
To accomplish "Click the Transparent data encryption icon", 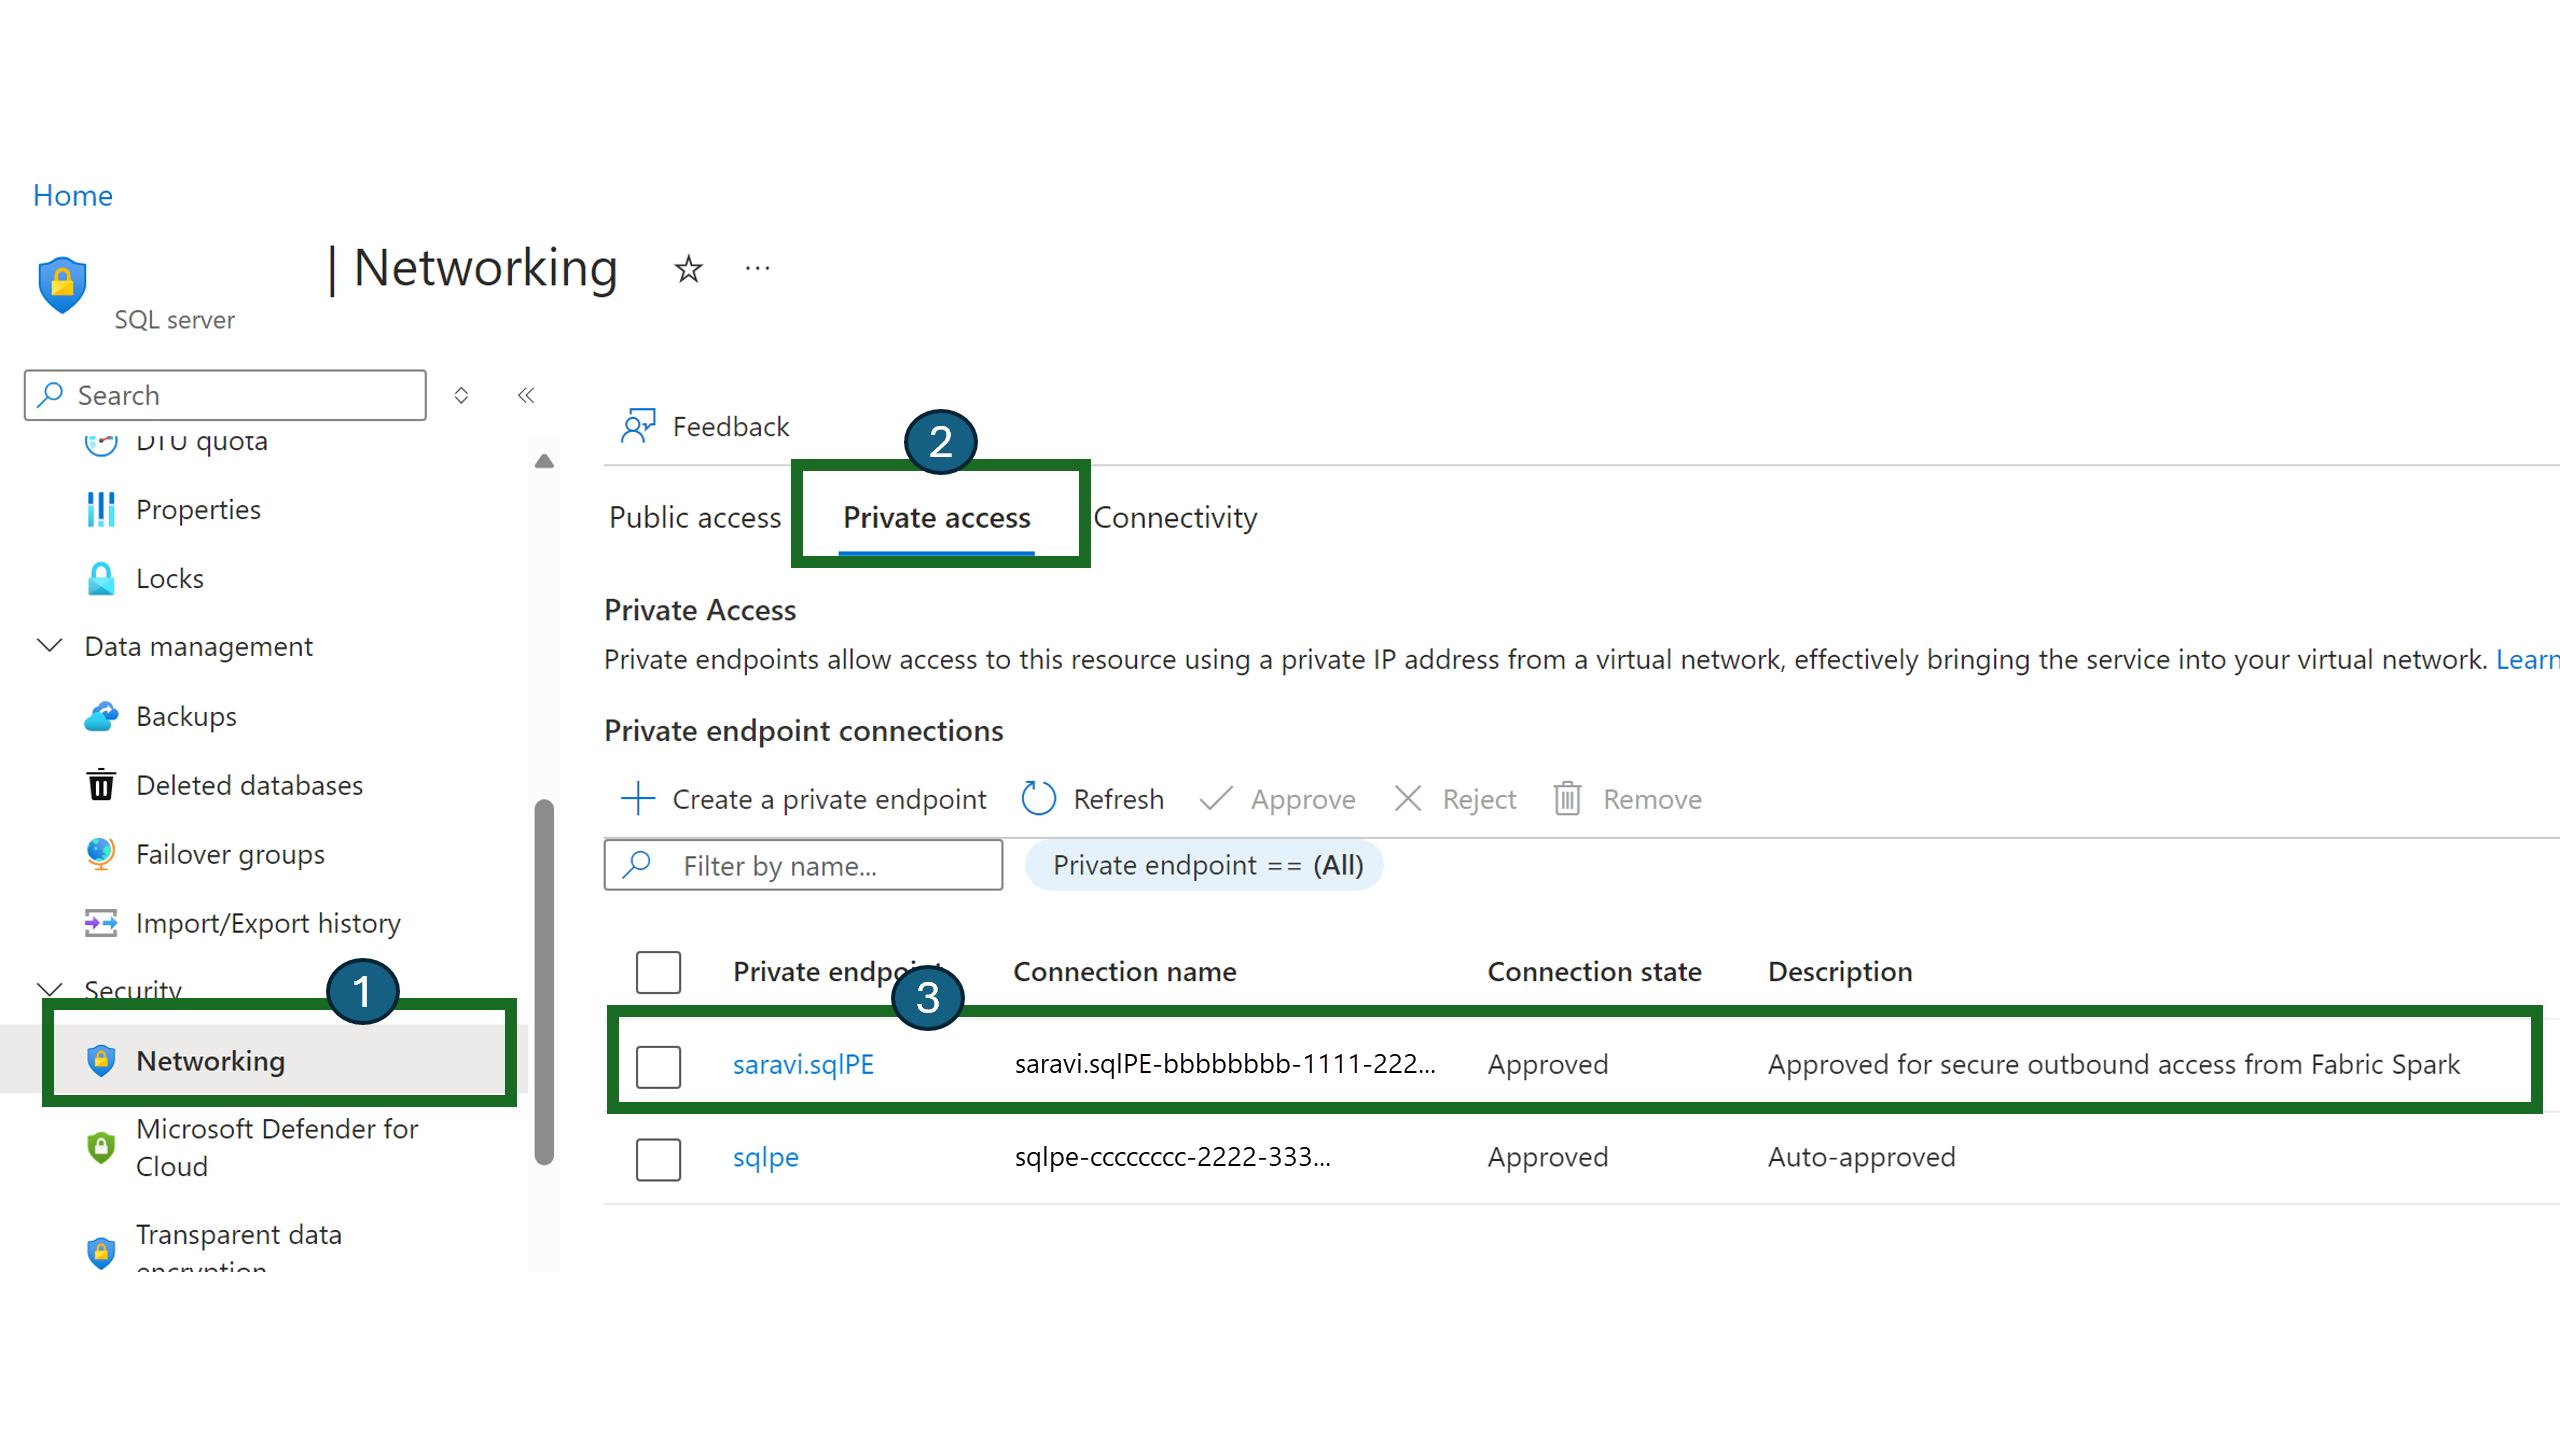I will pos(98,1250).
